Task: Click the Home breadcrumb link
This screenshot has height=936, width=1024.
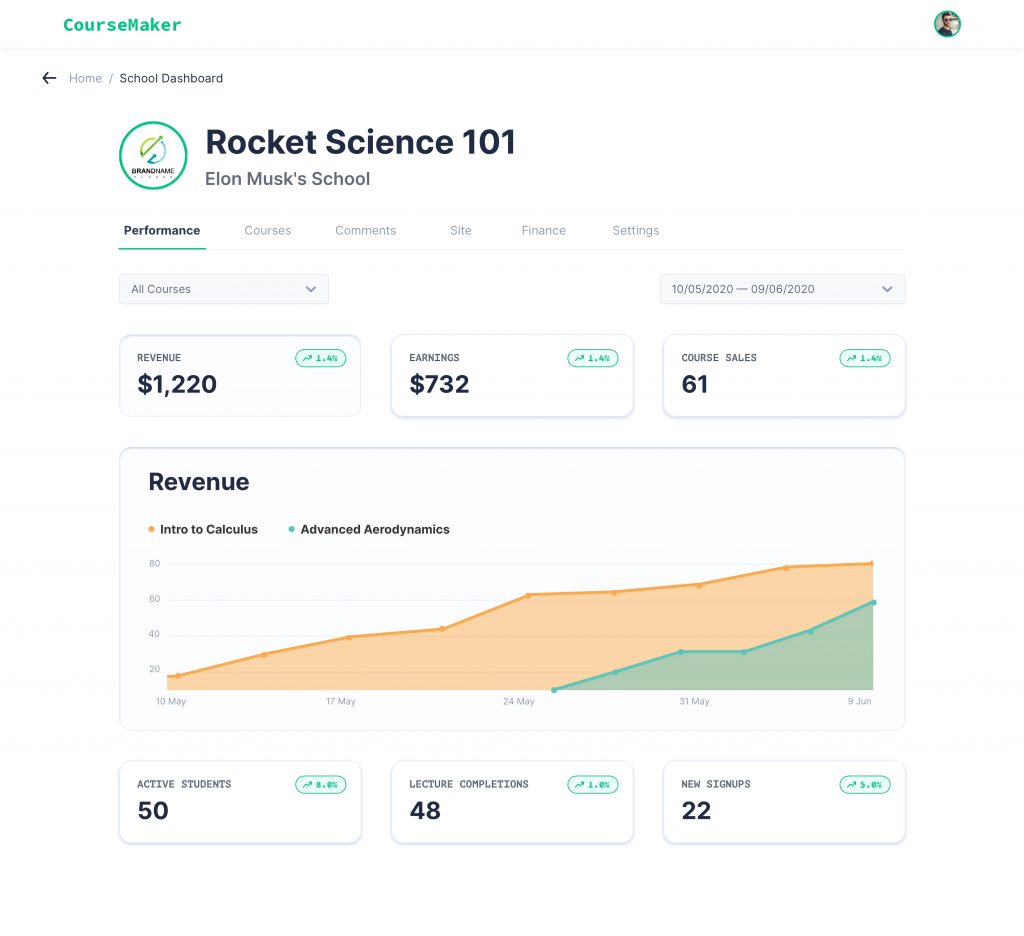Action: click(85, 78)
